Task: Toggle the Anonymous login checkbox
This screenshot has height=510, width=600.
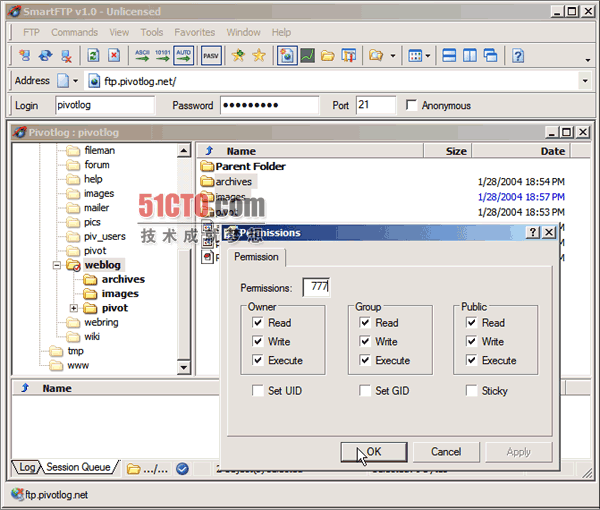Action: [411, 105]
